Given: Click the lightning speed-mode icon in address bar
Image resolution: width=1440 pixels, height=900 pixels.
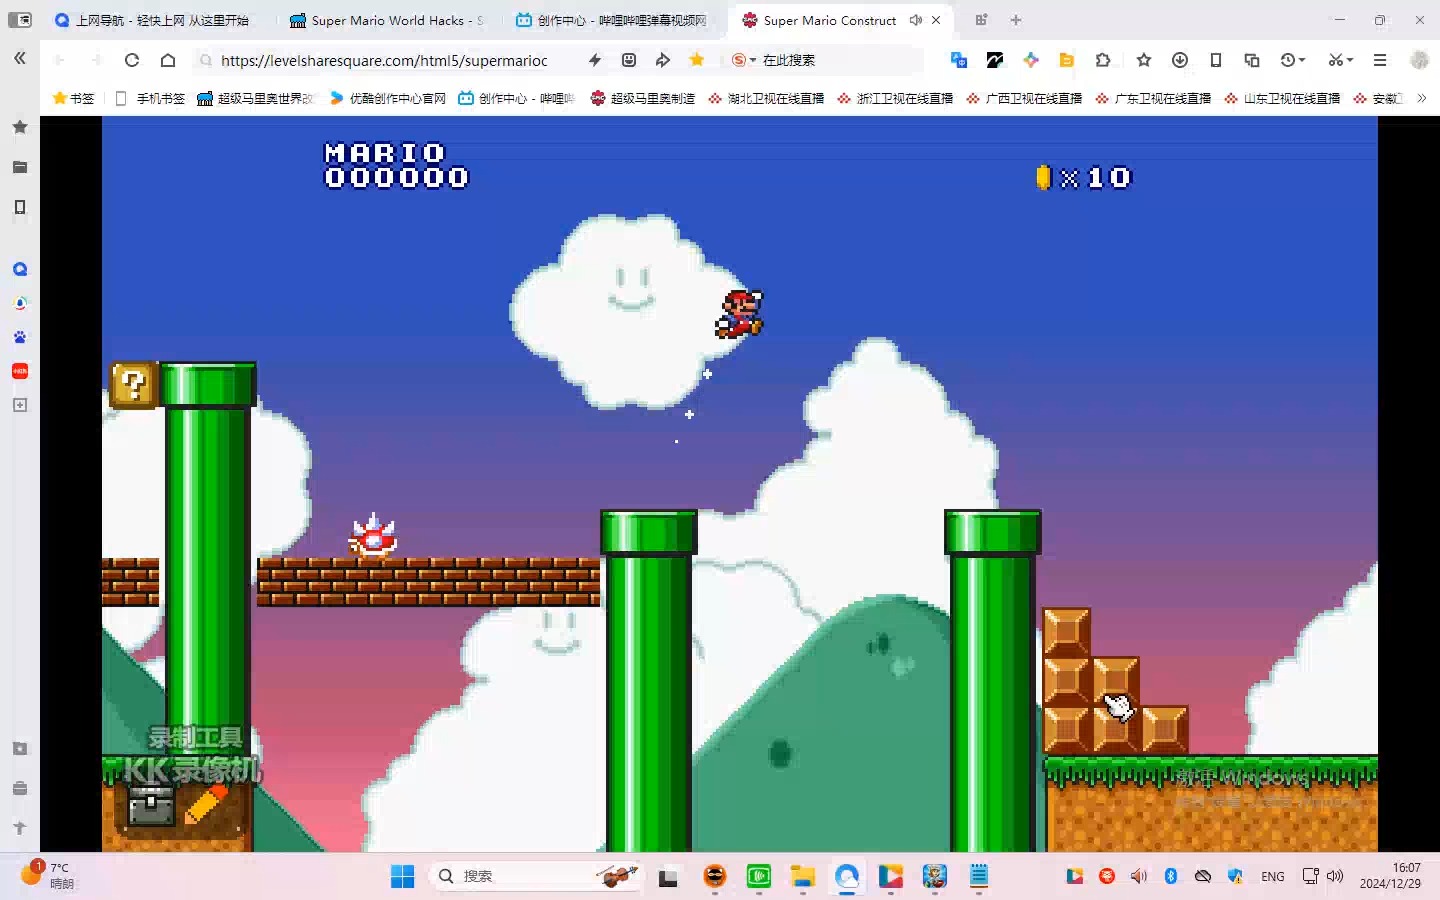Looking at the screenshot, I should click(x=595, y=60).
